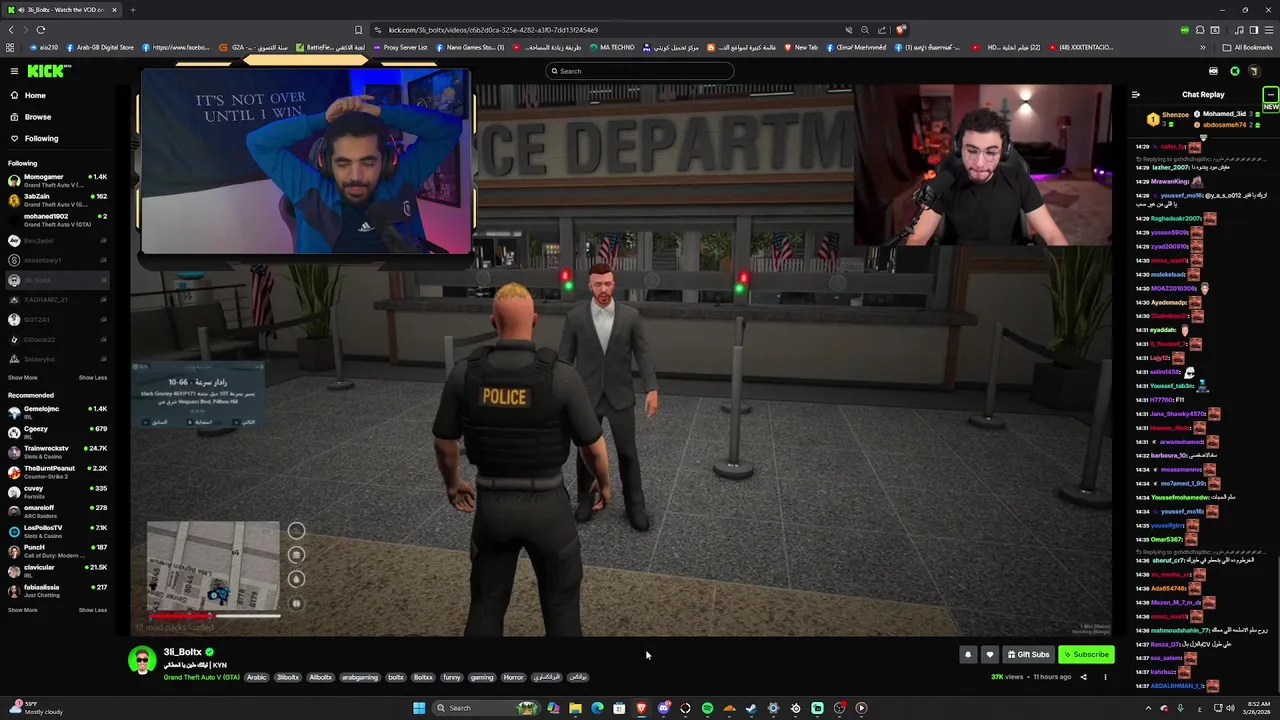The height and width of the screenshot is (720, 1280).
Task: Open a new browser tab
Action: pyautogui.click(x=132, y=10)
